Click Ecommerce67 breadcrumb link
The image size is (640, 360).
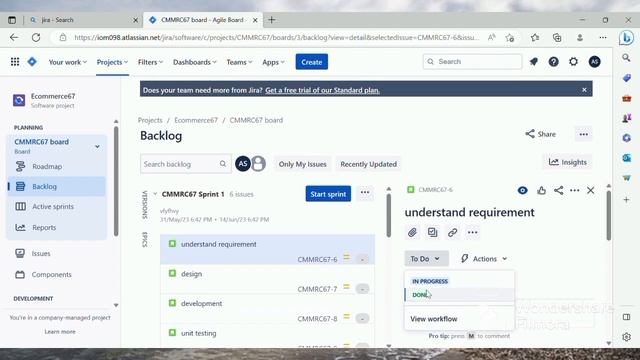point(196,120)
